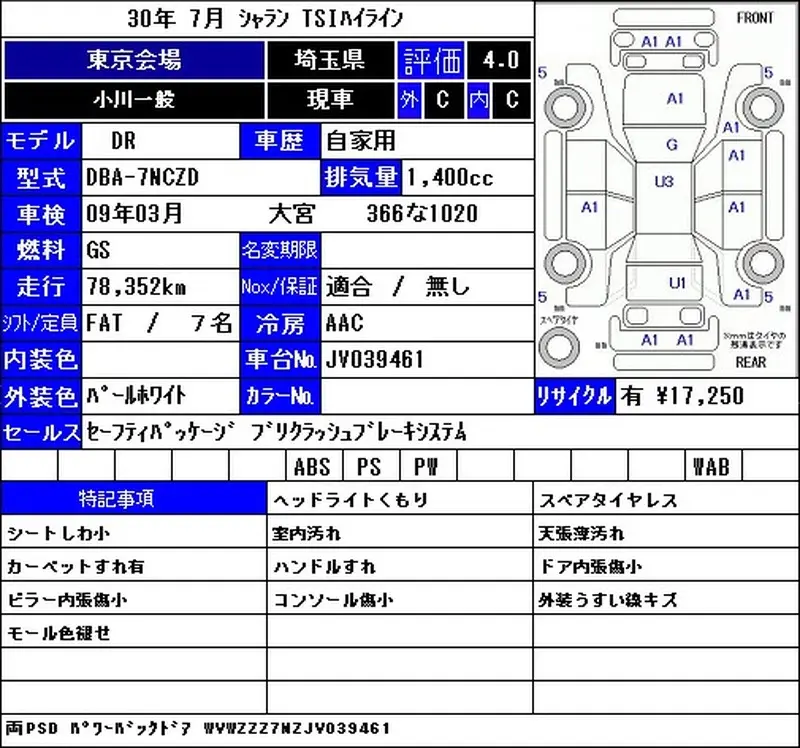Click the Nox/保証 label

[280, 287]
